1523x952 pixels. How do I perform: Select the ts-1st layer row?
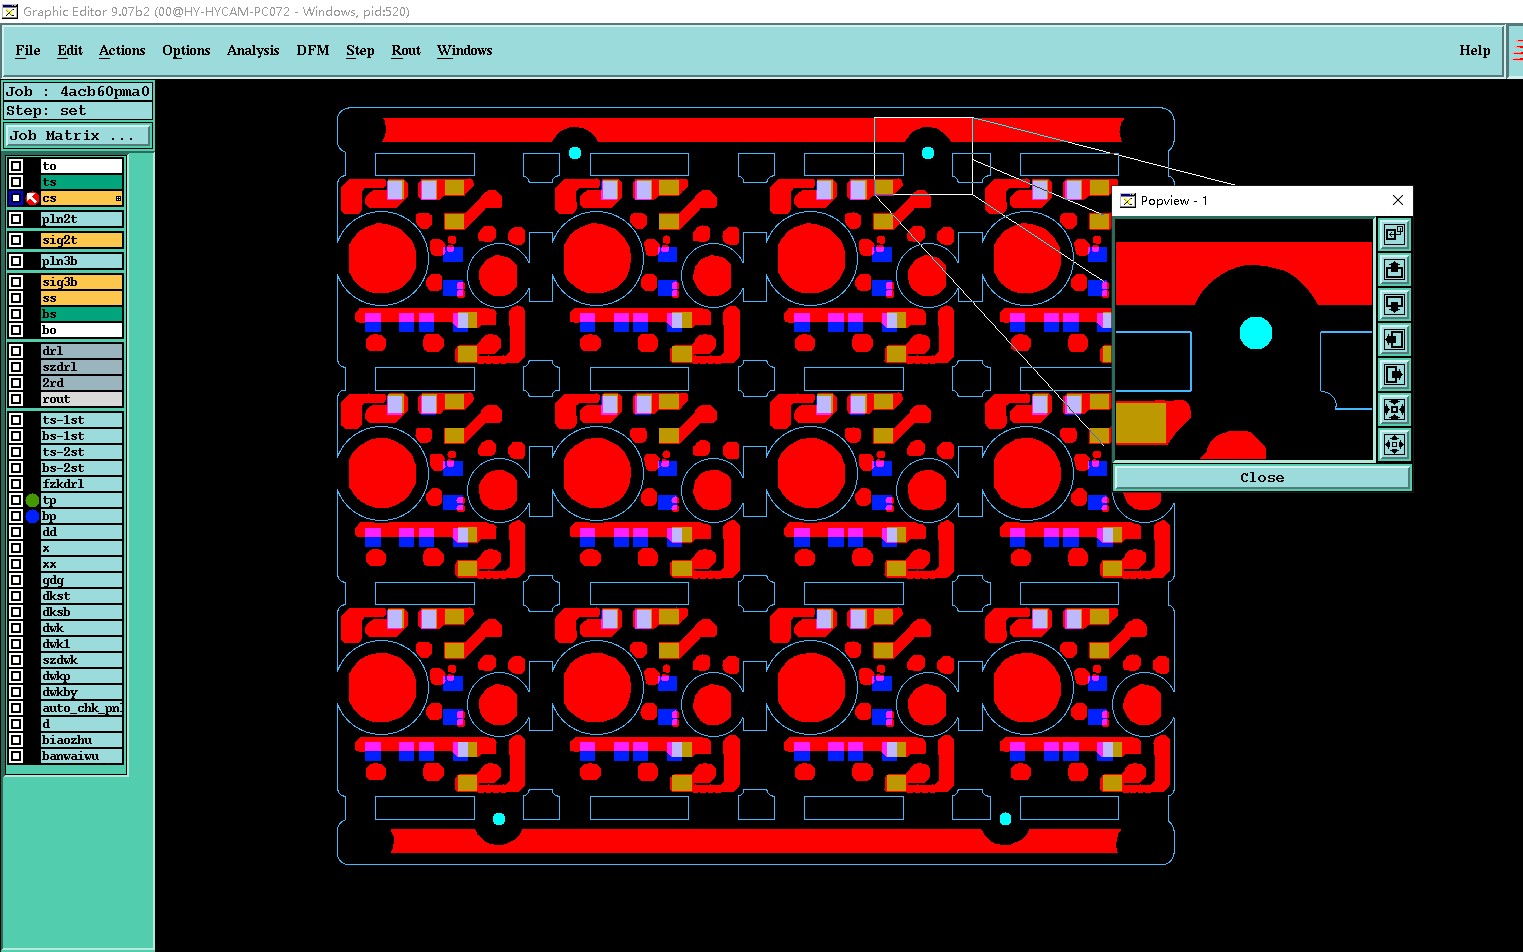(x=81, y=420)
